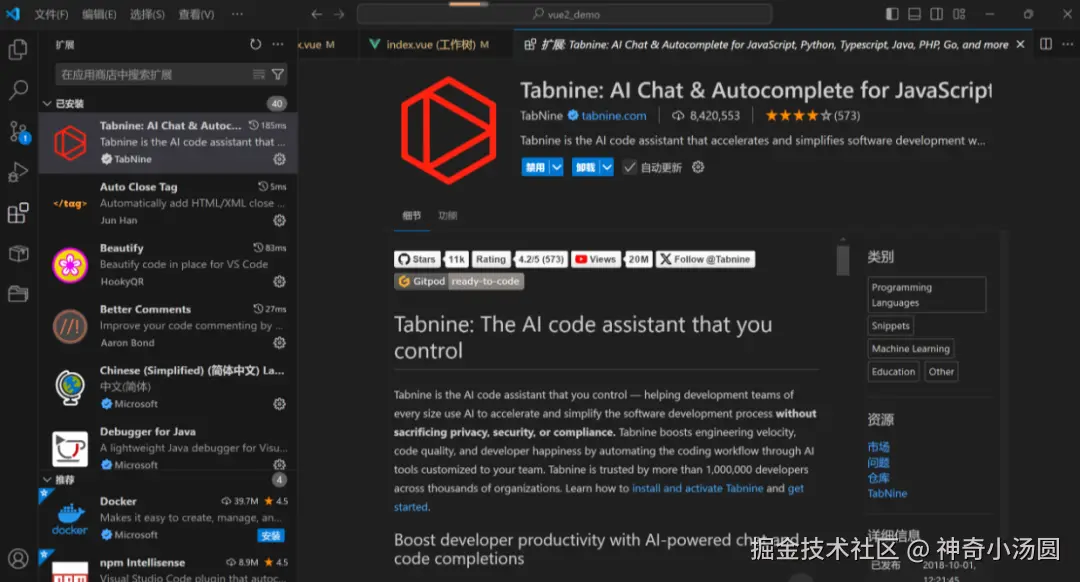Viewport: 1080px width, 582px height.
Task: Select Snippets category tag
Action: pyautogui.click(x=891, y=326)
